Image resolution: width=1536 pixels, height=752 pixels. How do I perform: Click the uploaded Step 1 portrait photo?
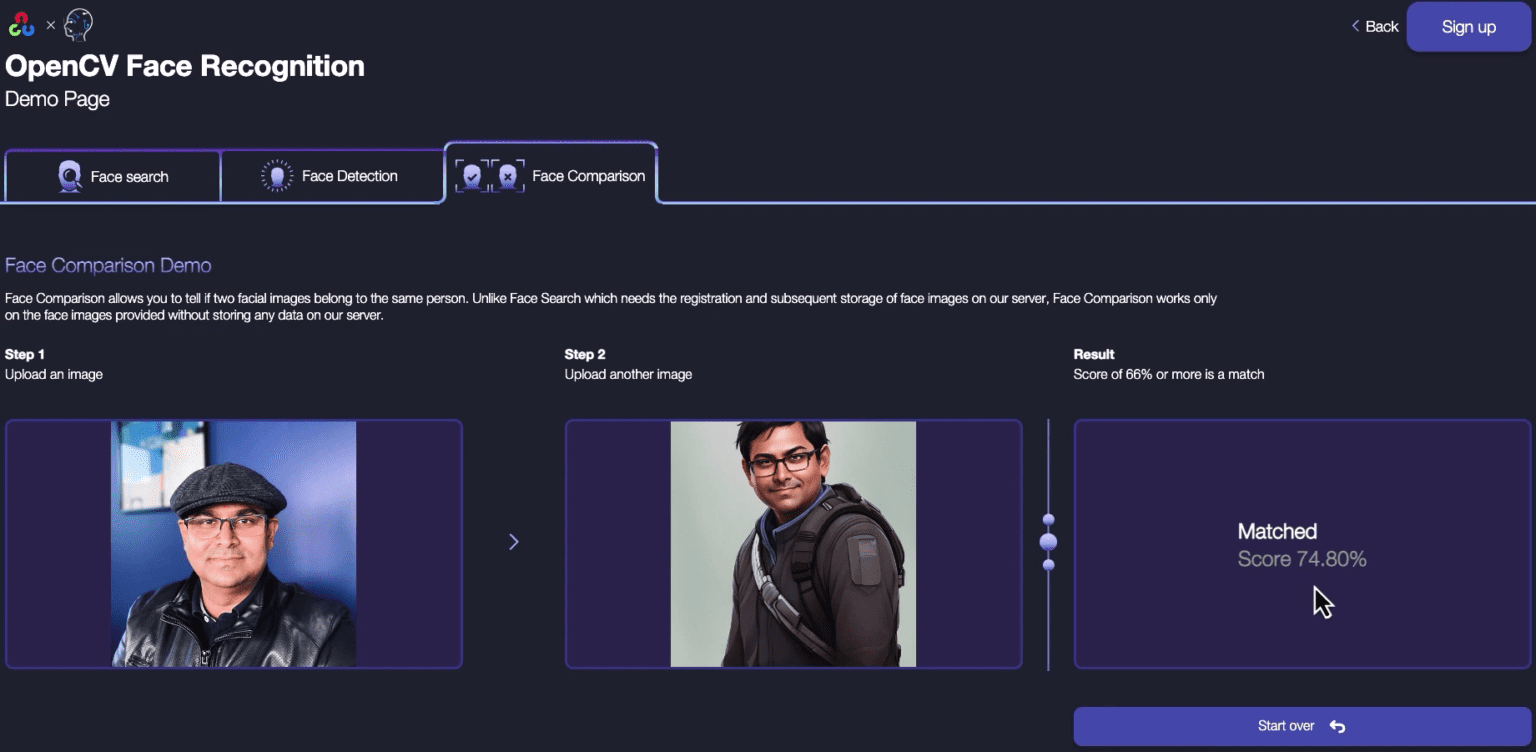click(234, 543)
